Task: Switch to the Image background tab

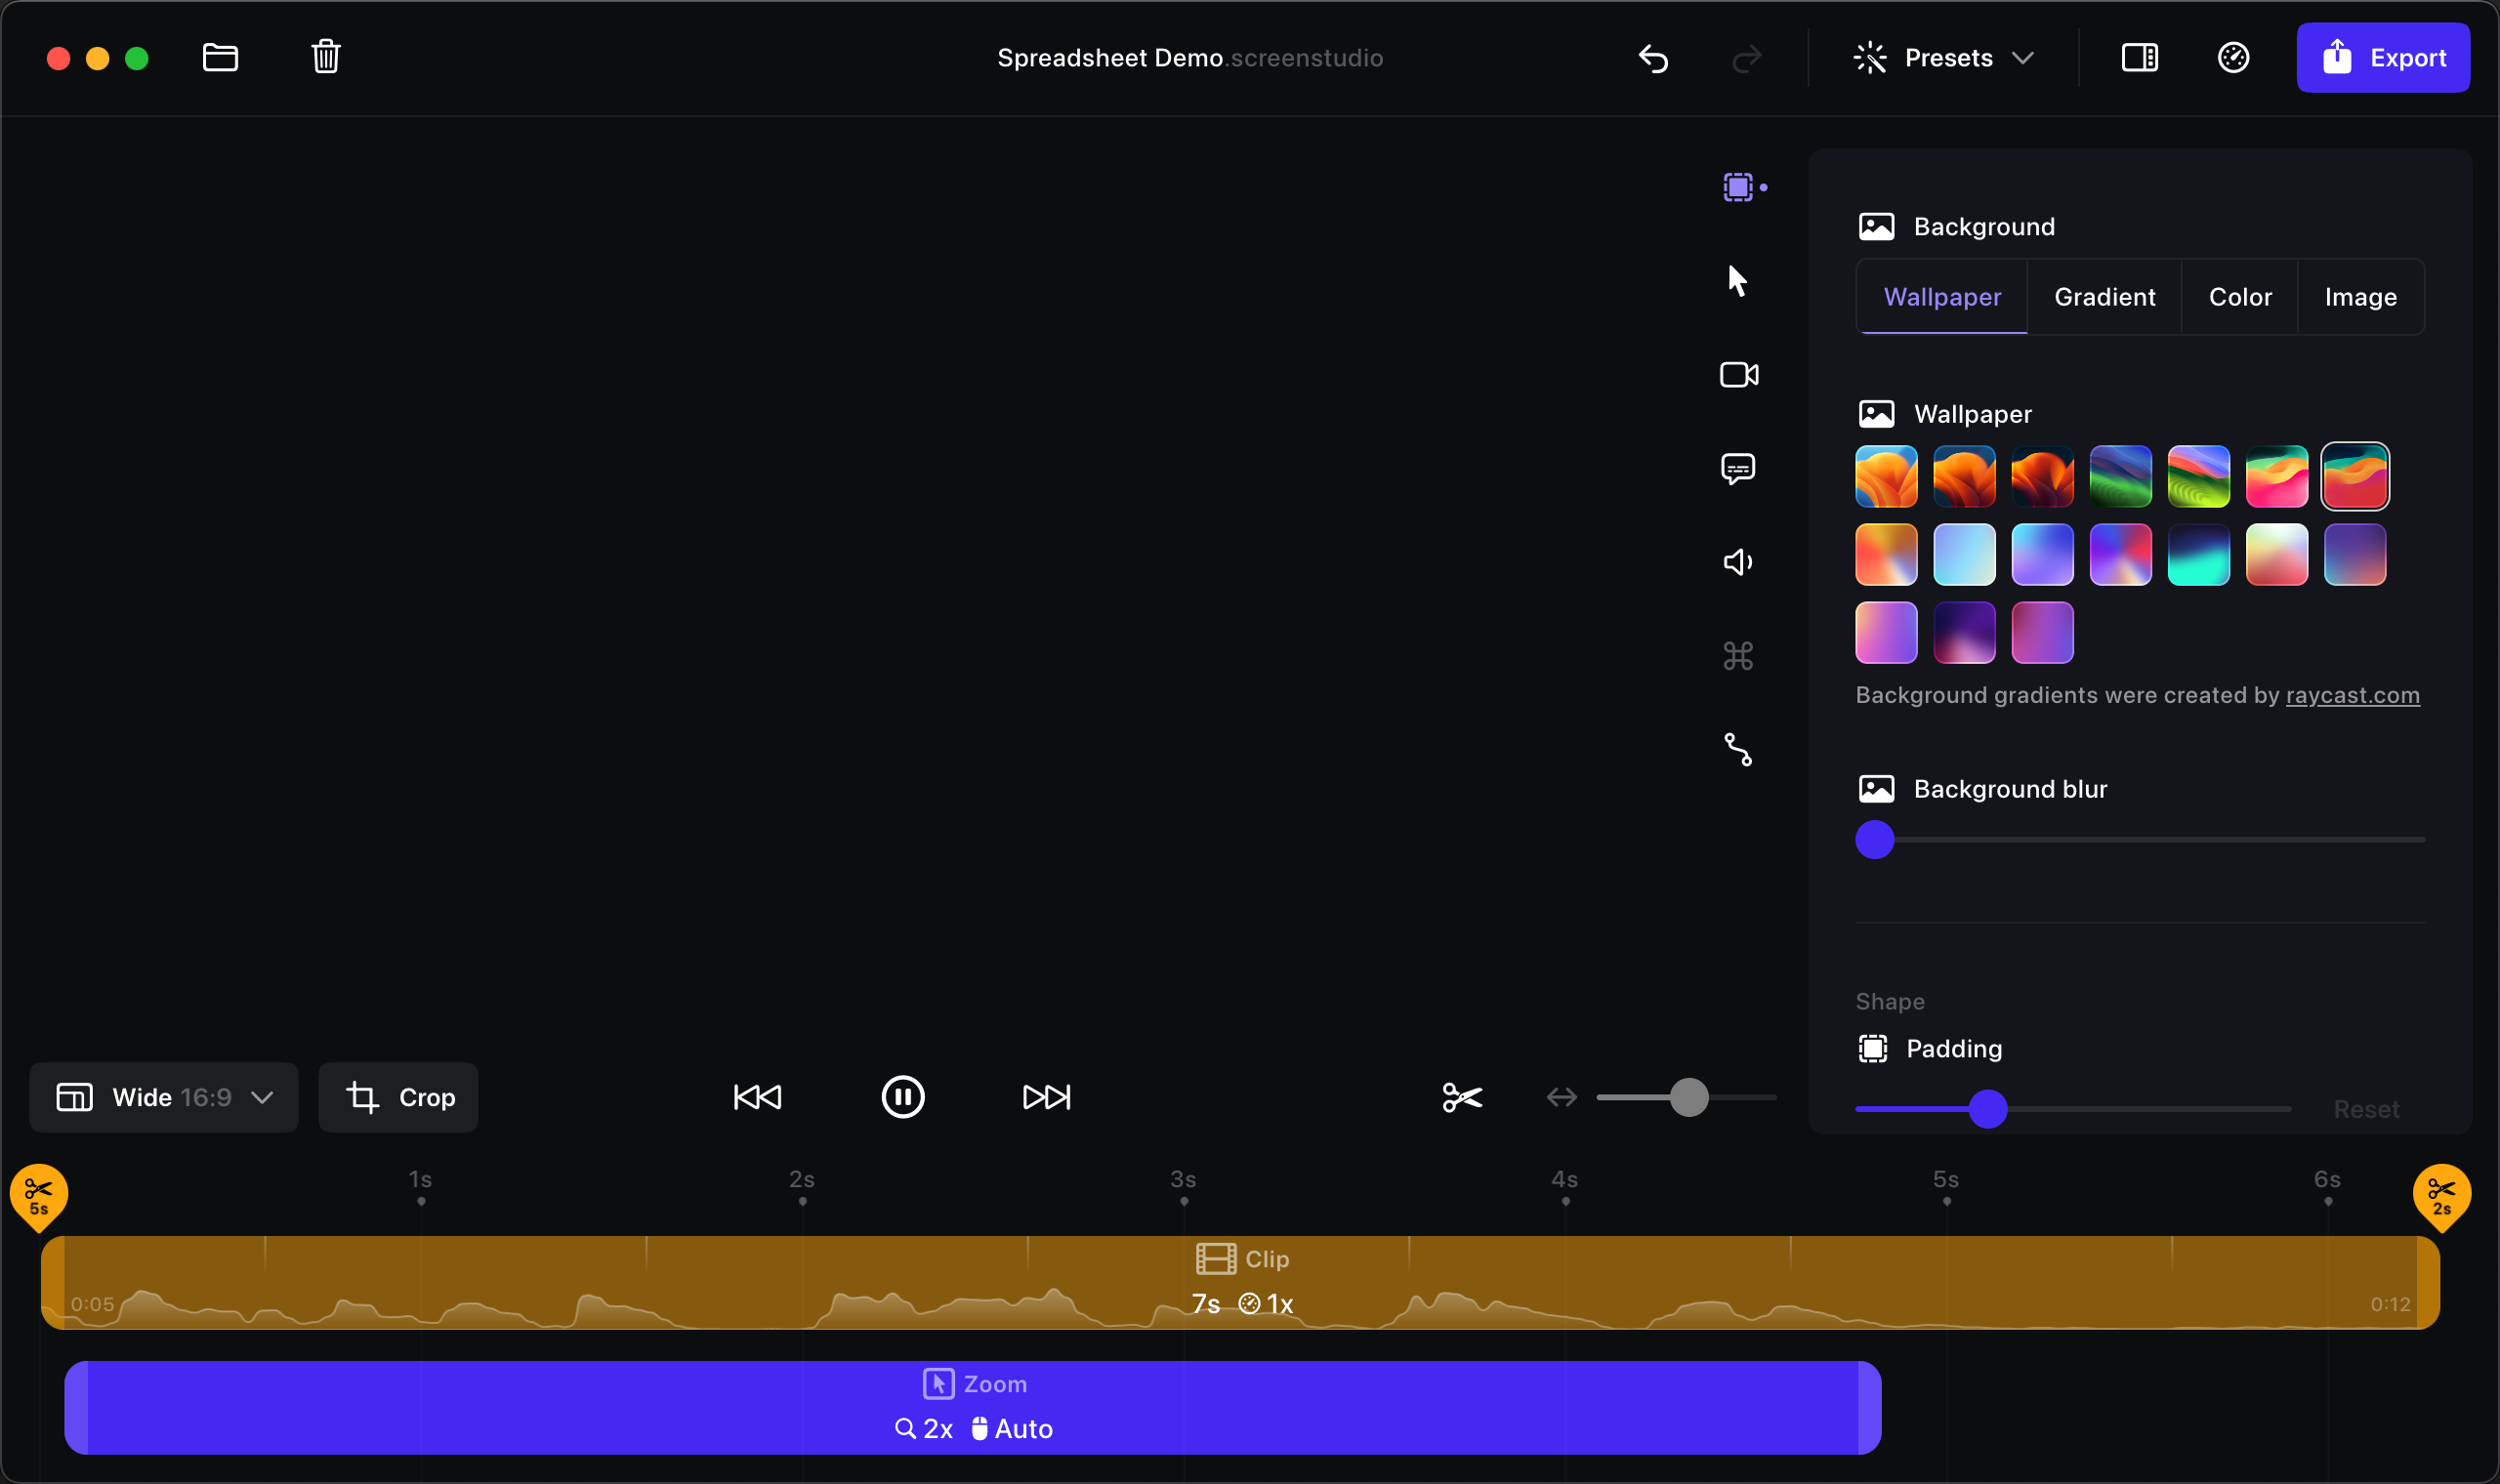Action: (x=2360, y=297)
